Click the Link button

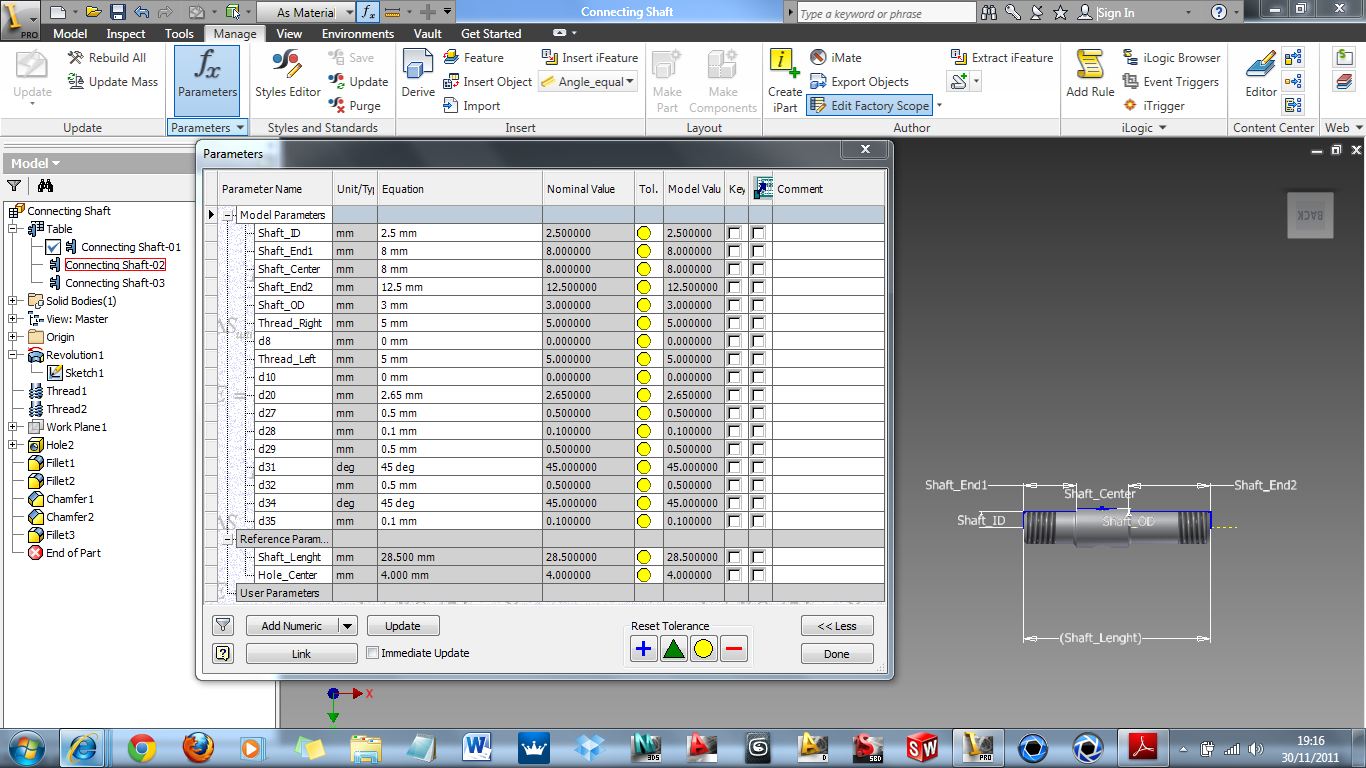point(301,654)
